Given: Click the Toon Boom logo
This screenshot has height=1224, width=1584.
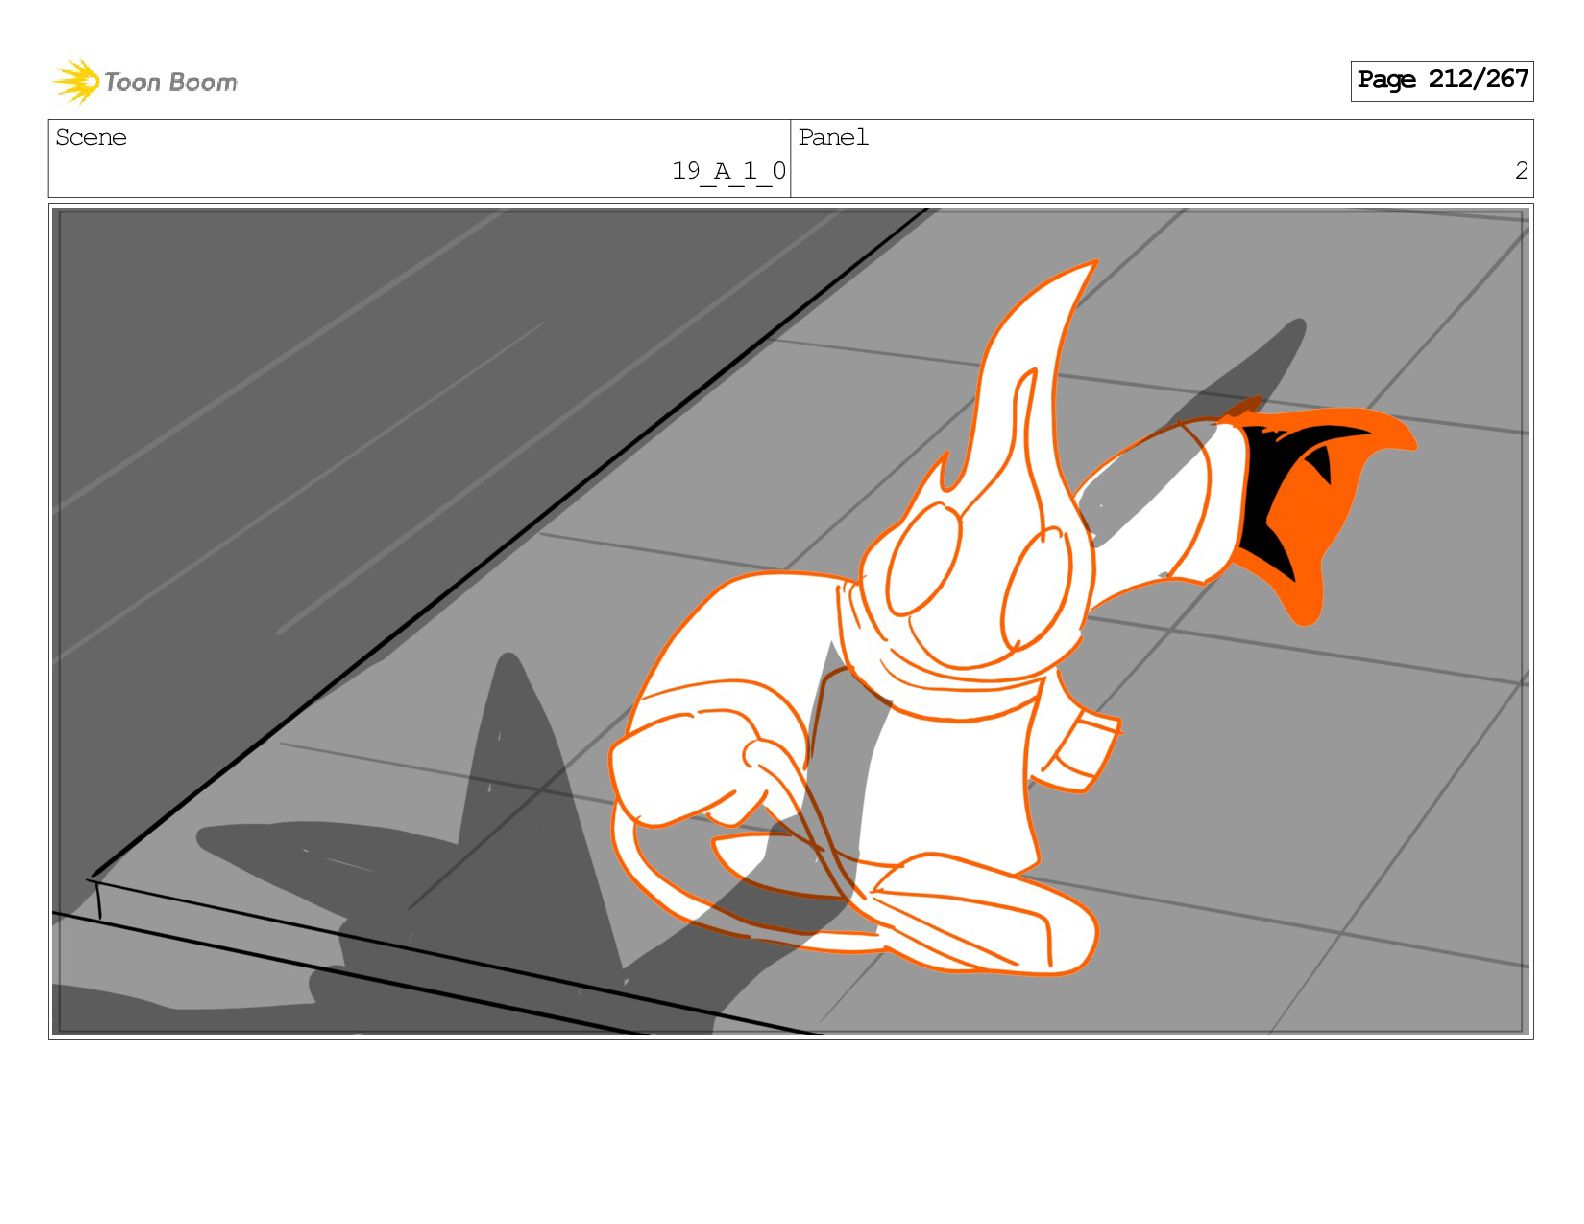Looking at the screenshot, I should click(145, 81).
